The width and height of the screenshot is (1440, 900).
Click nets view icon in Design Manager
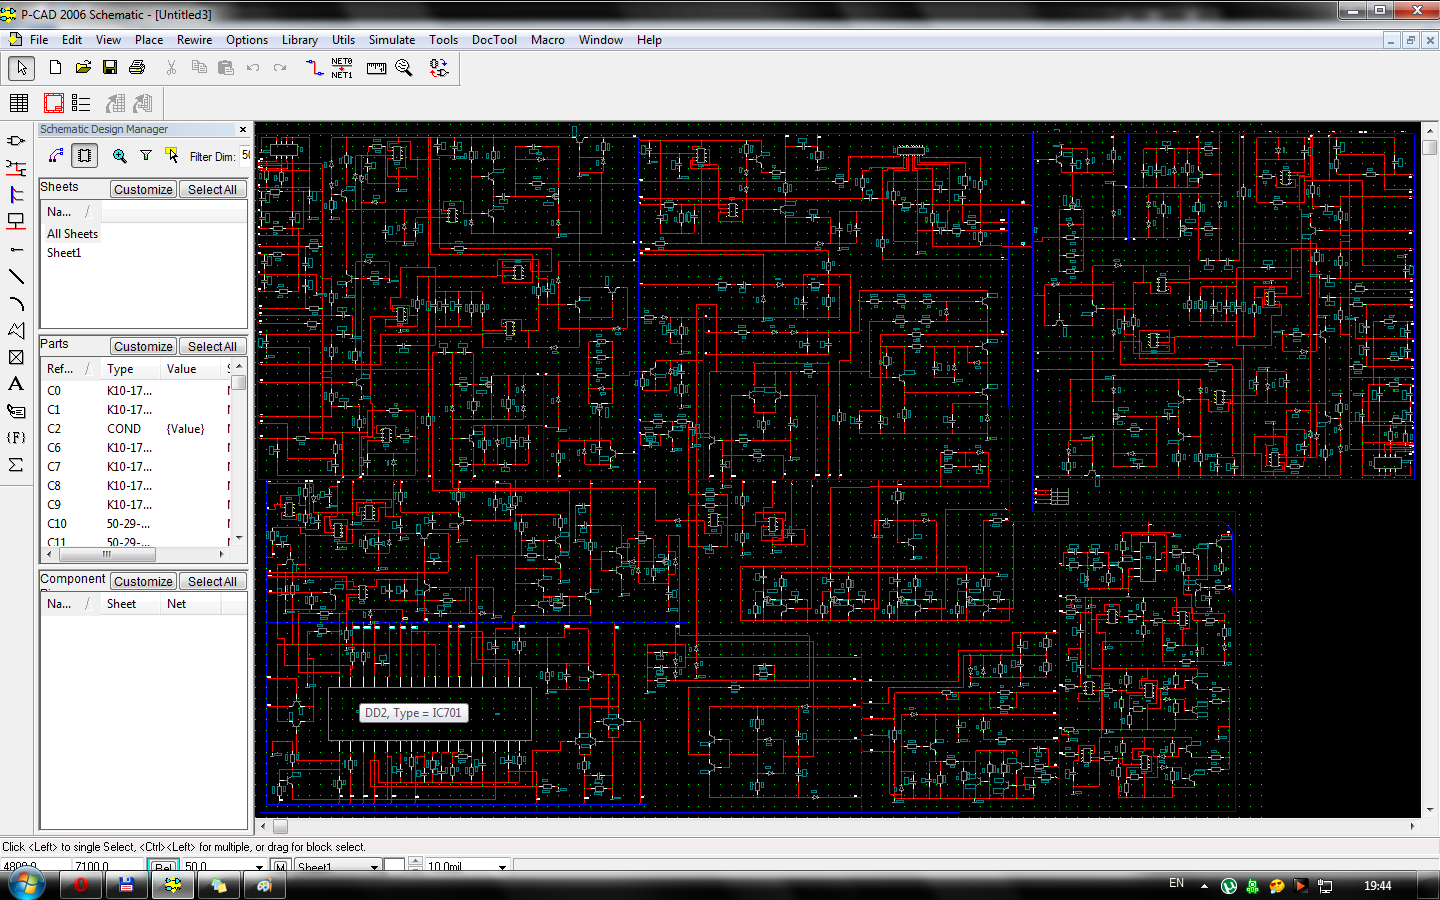coord(56,155)
